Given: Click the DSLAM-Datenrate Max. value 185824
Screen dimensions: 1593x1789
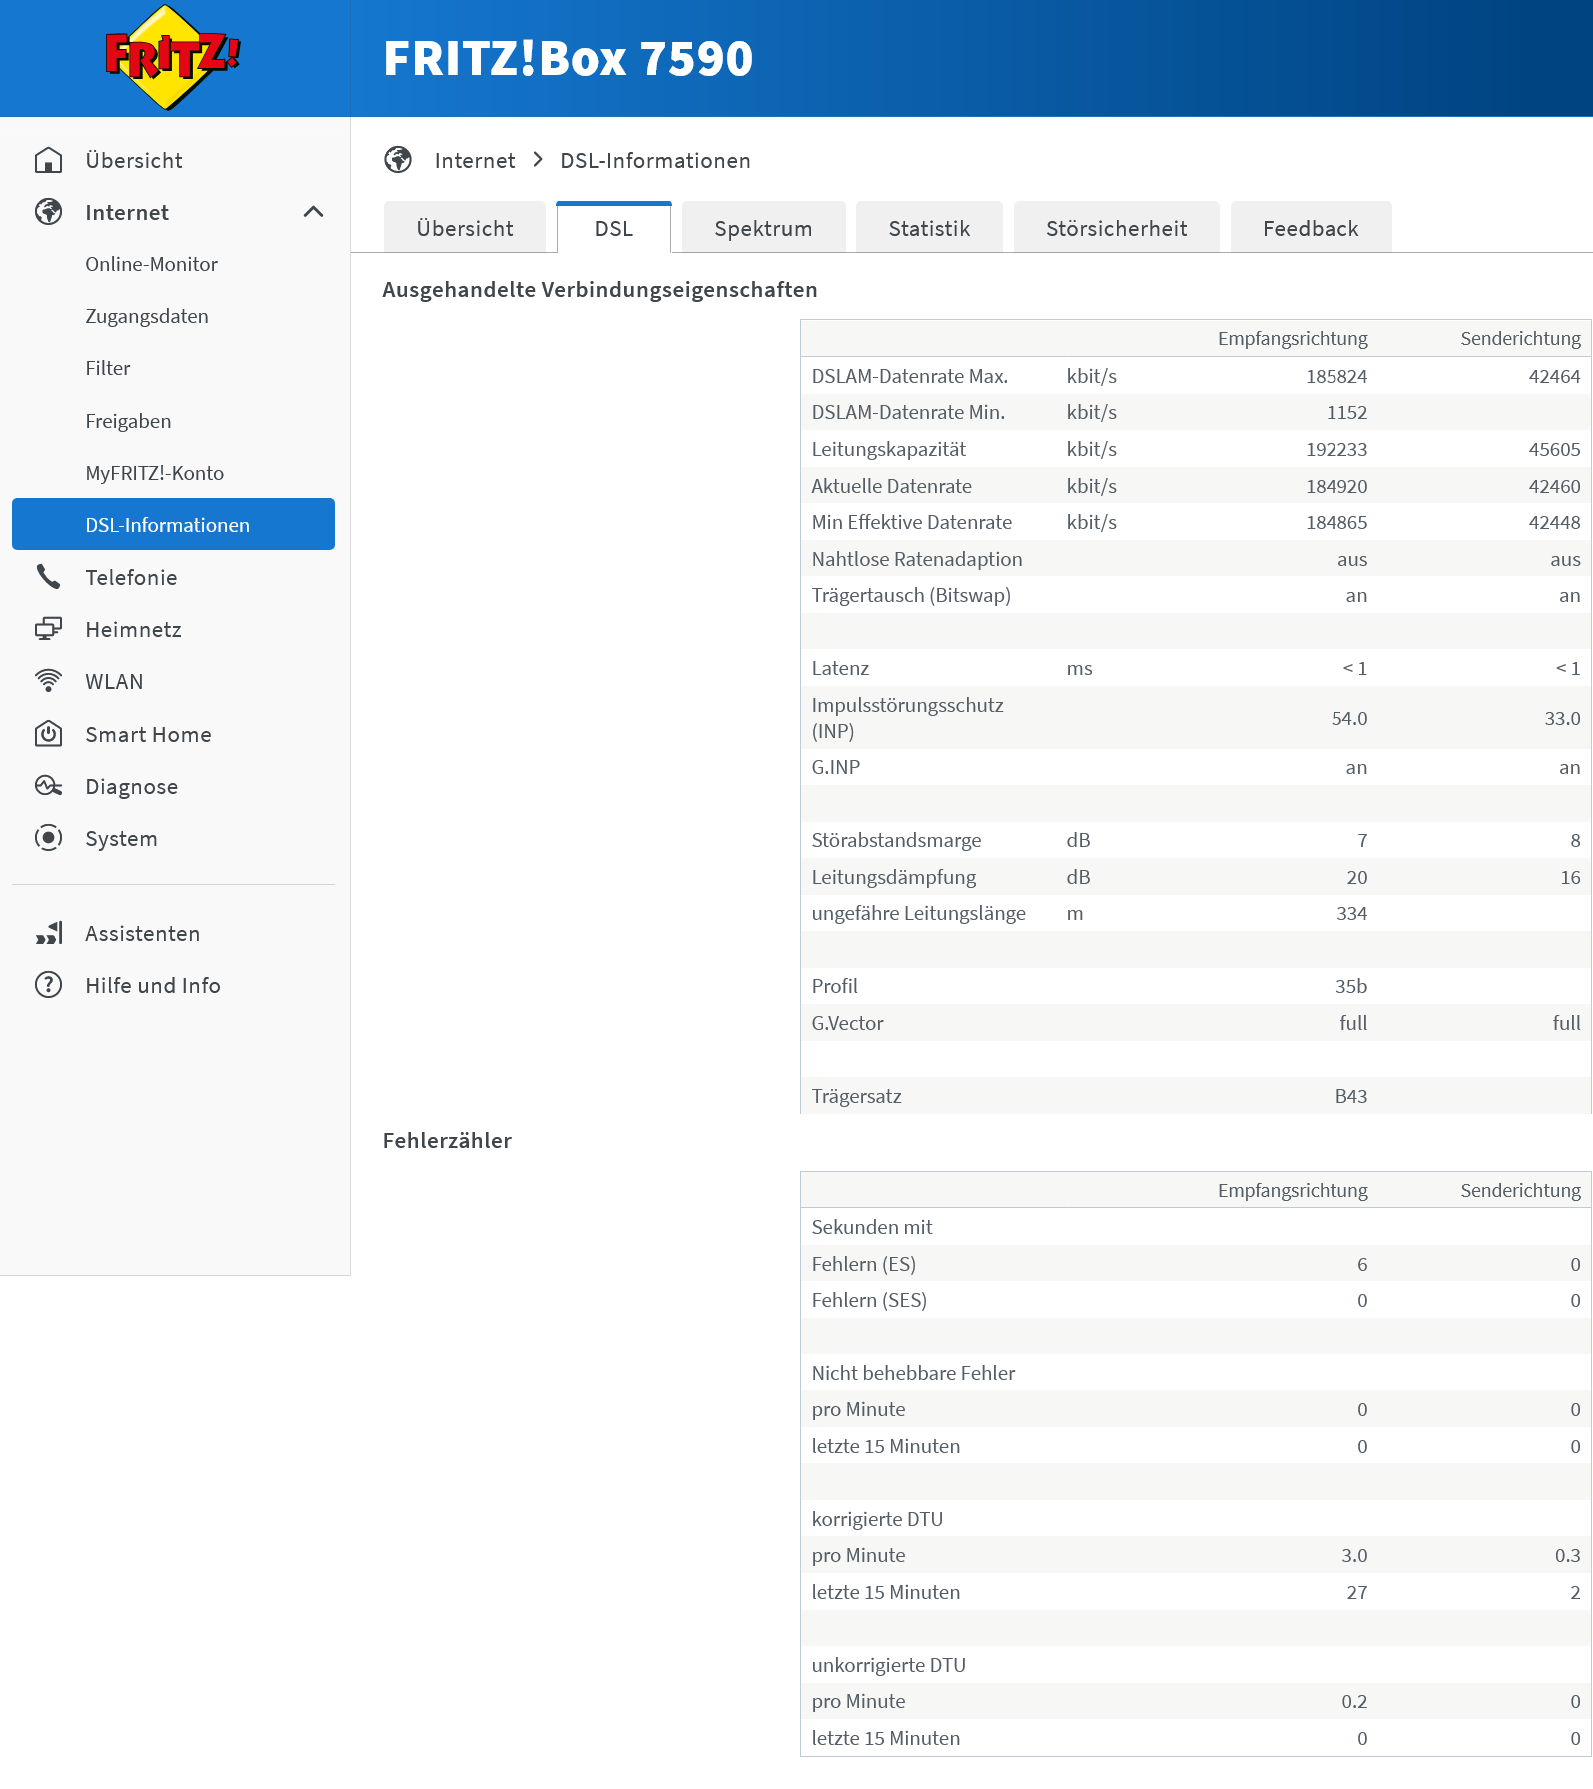Looking at the screenshot, I should pos(1336,376).
